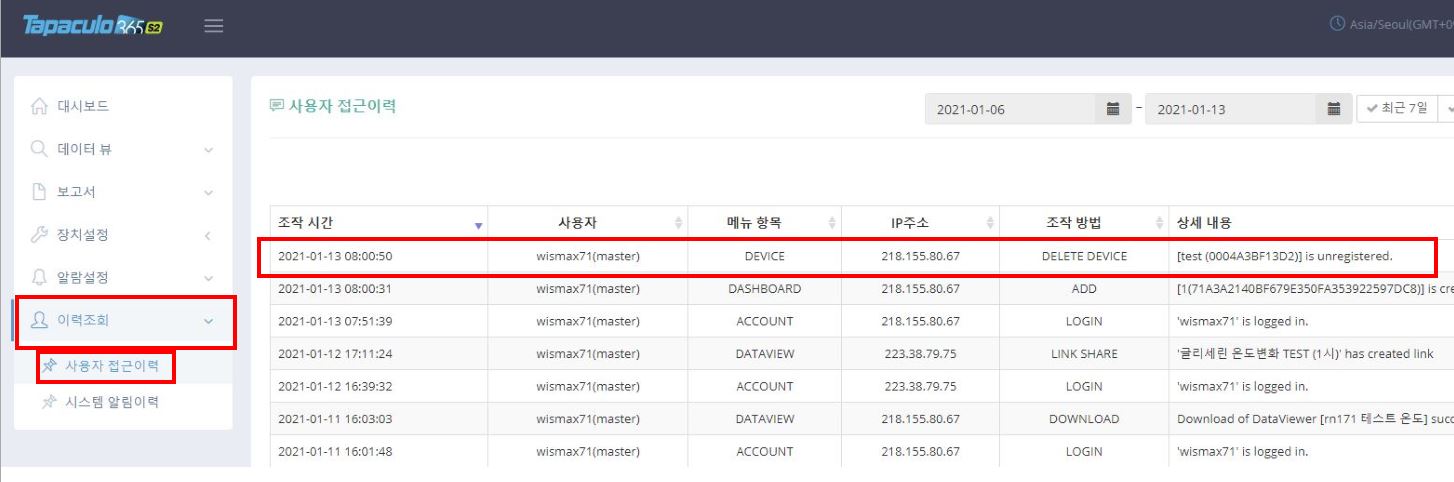Screen dimensions: 1454x482
Task: Click the Asia/Seoul timezone text
Action: [1402, 25]
